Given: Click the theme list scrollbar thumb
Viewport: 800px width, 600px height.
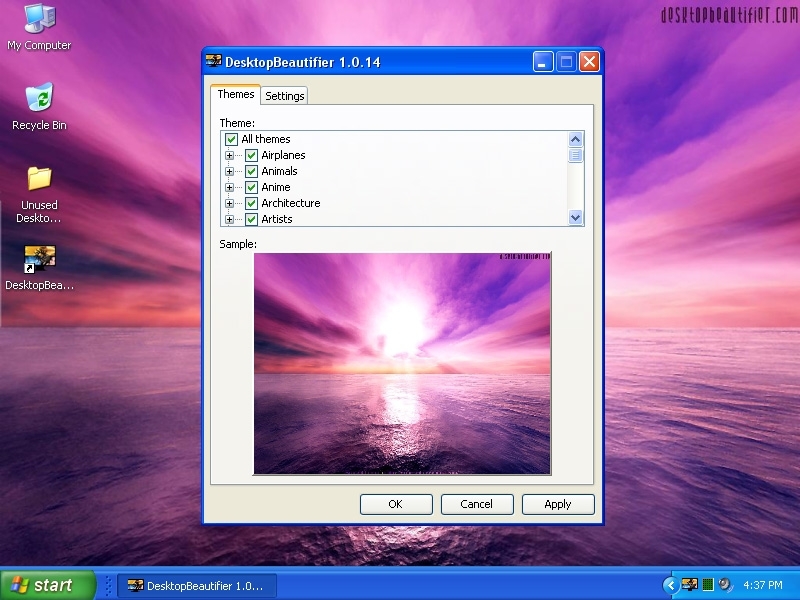Looking at the screenshot, I should click(575, 155).
